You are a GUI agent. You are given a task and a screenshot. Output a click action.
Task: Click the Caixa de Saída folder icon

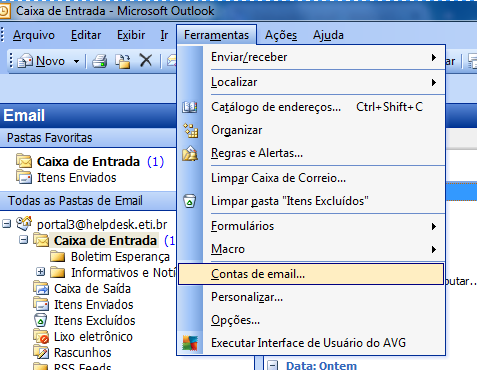(x=41, y=288)
